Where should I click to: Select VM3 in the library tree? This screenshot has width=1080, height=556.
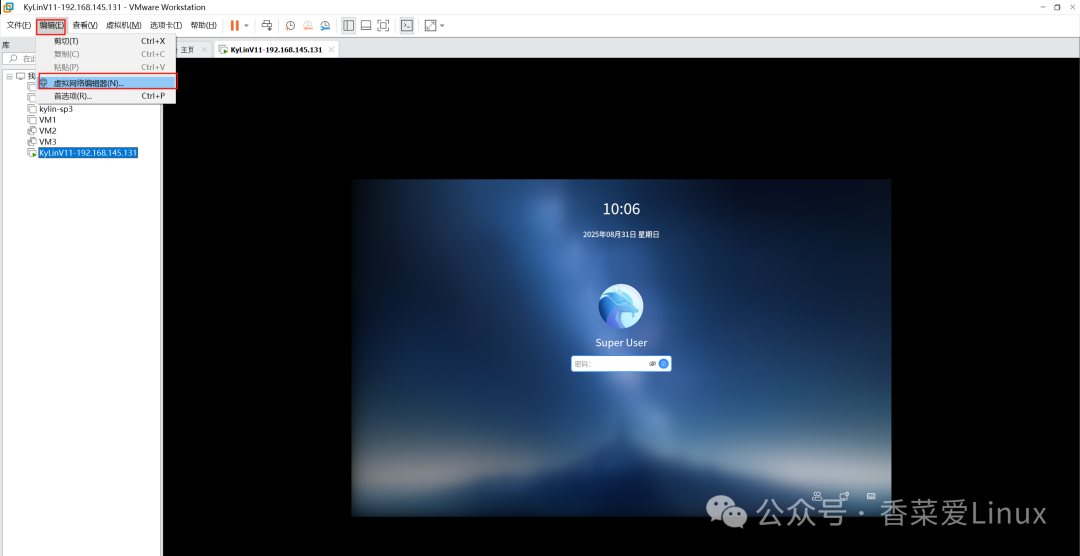click(48, 142)
